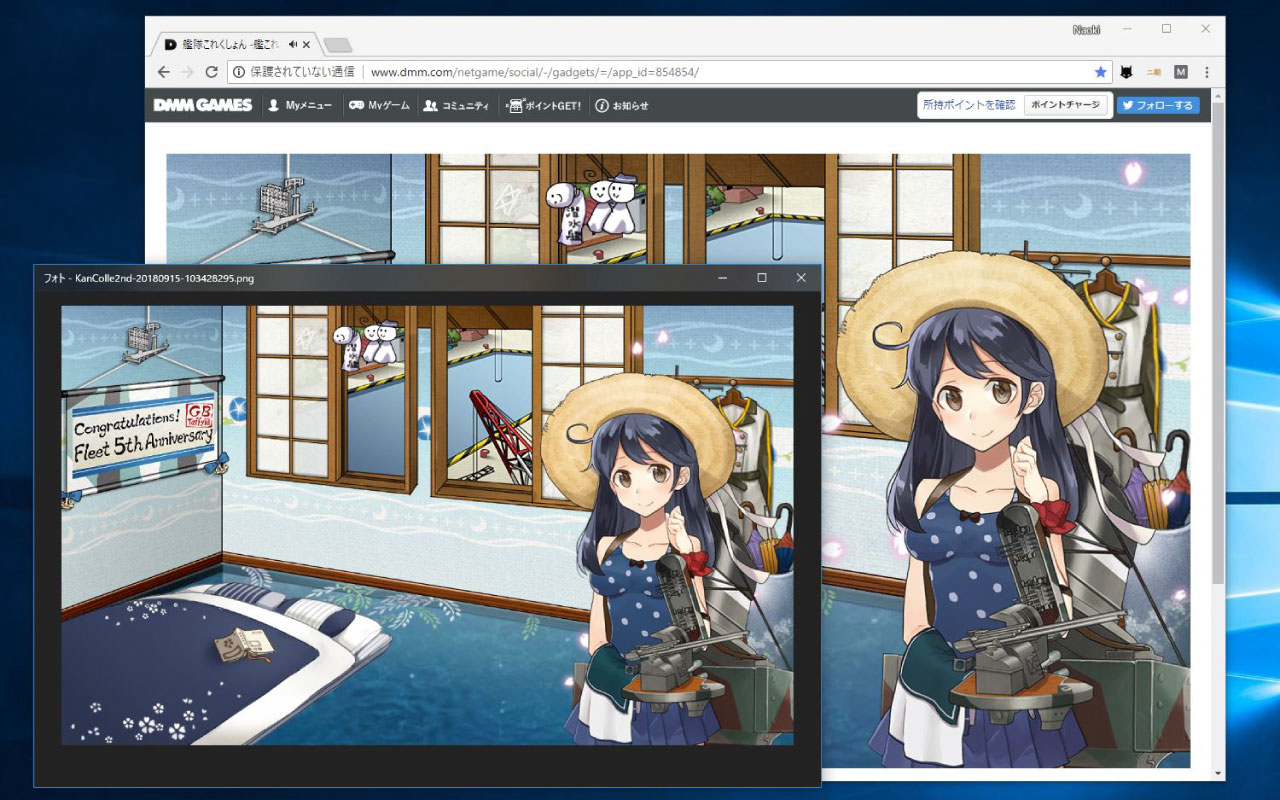Open the Chrome three-dot menu
This screenshot has width=1280, height=800.
(1207, 71)
